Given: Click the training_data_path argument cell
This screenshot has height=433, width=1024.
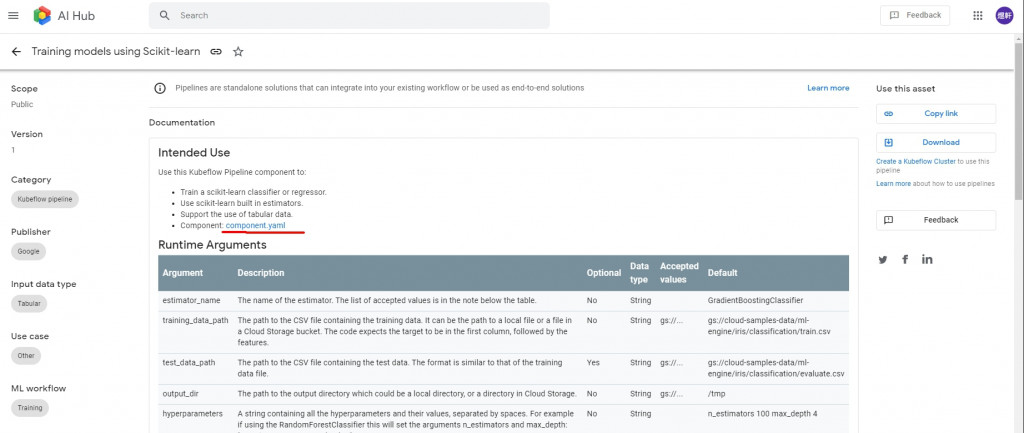Looking at the screenshot, I should pos(196,321).
